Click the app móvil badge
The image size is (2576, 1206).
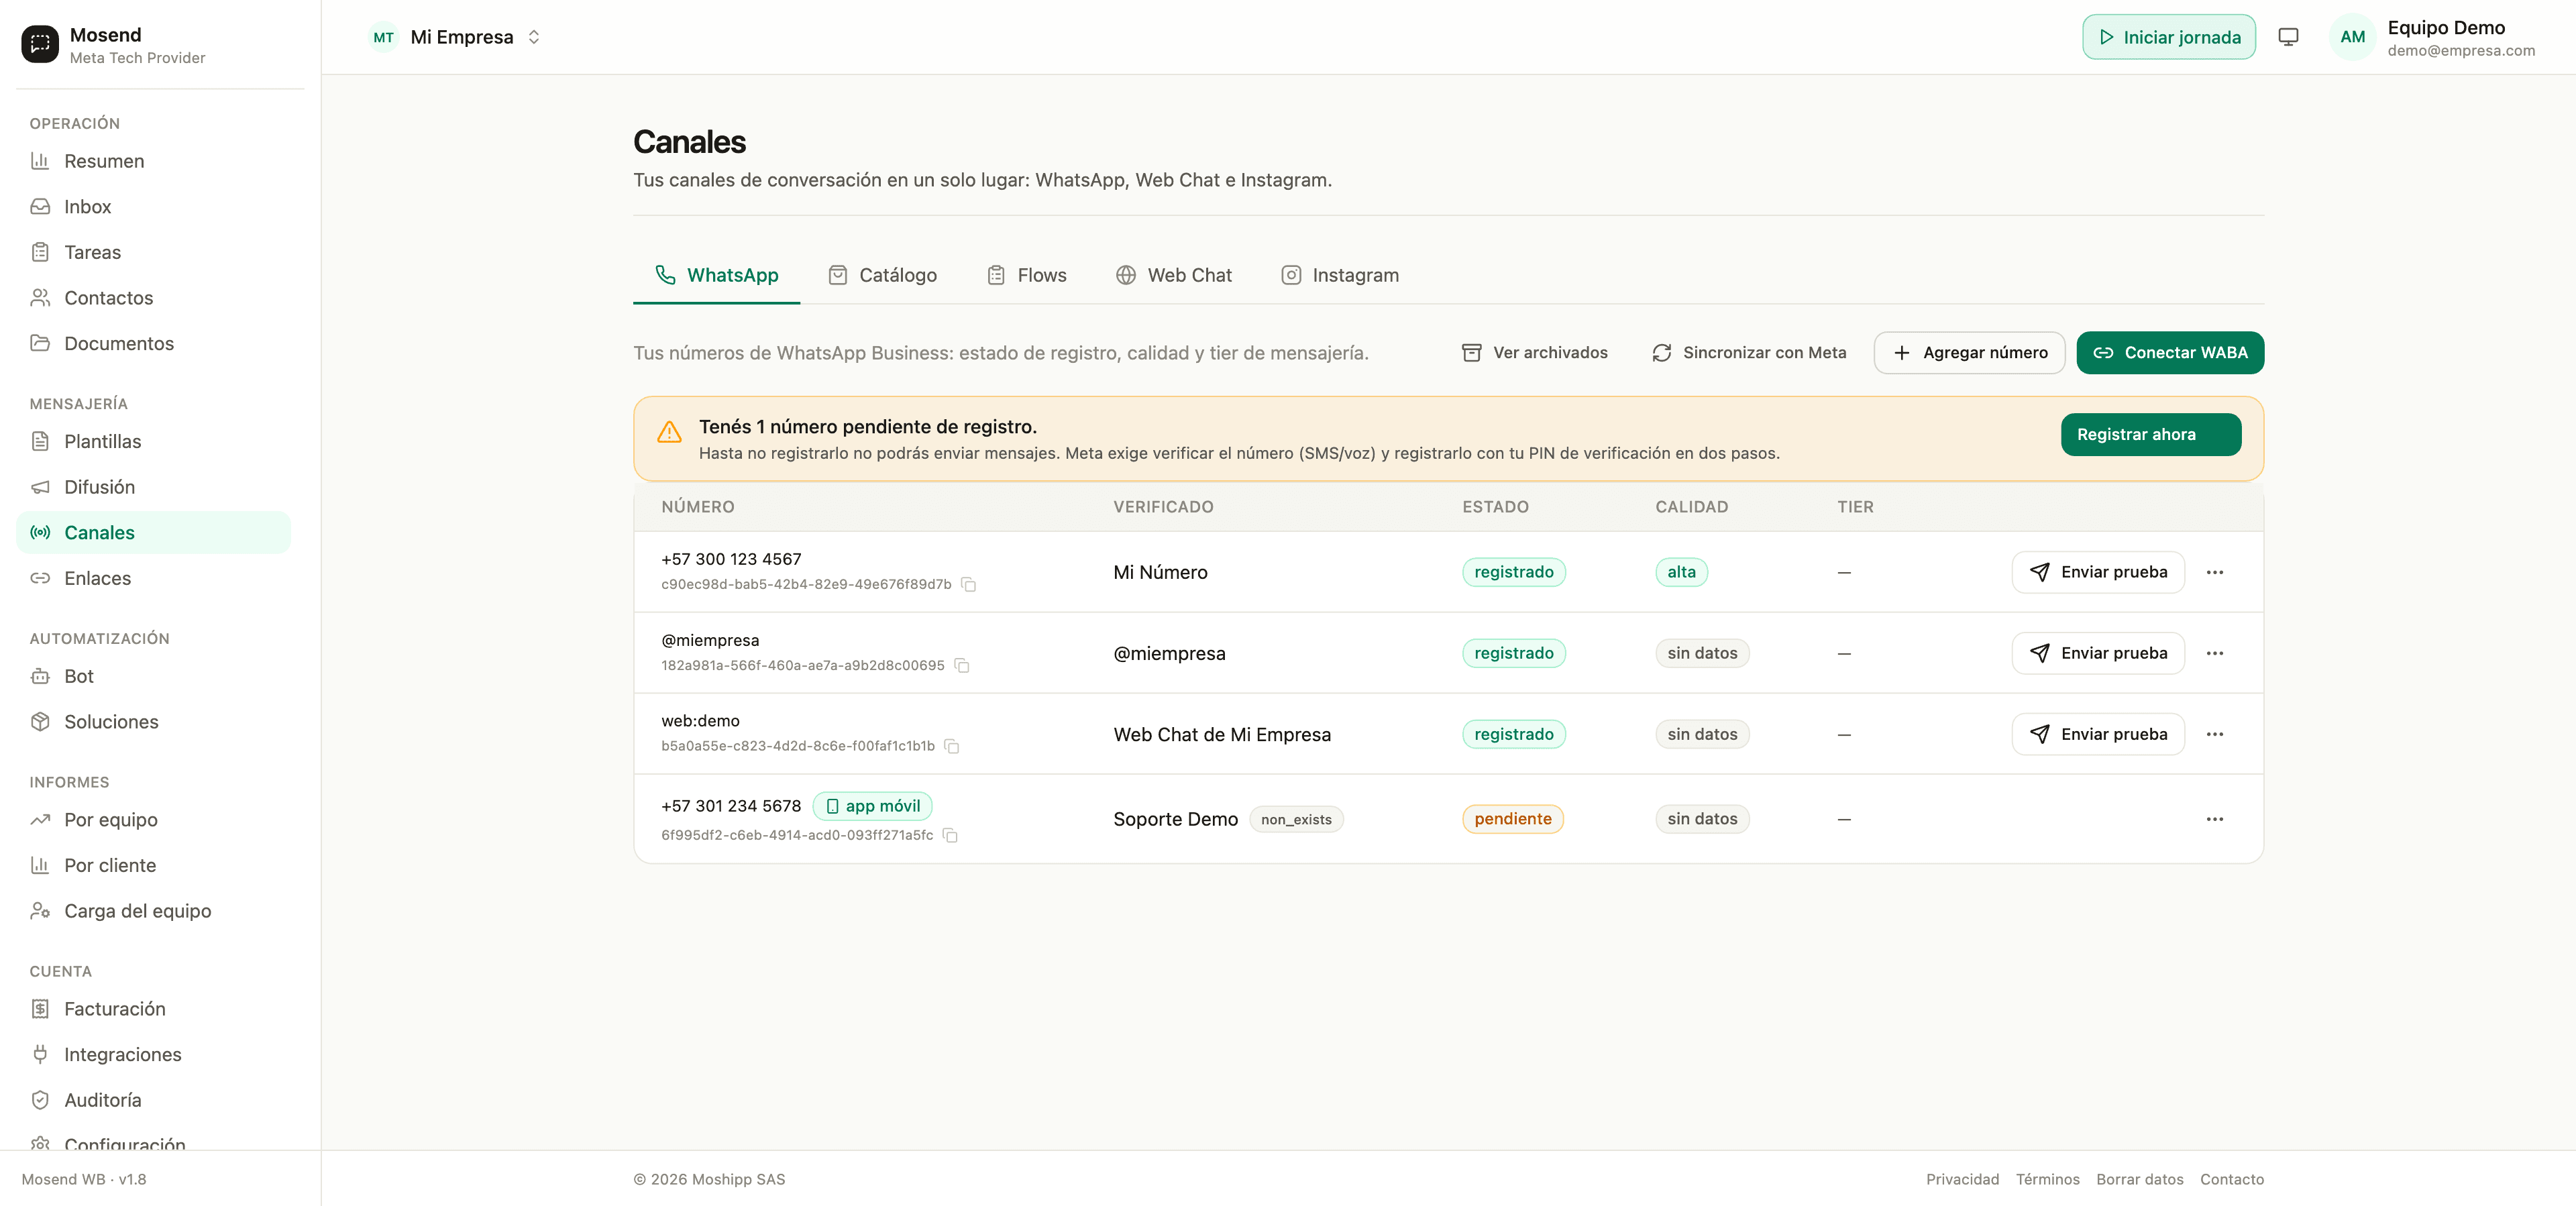pos(872,806)
